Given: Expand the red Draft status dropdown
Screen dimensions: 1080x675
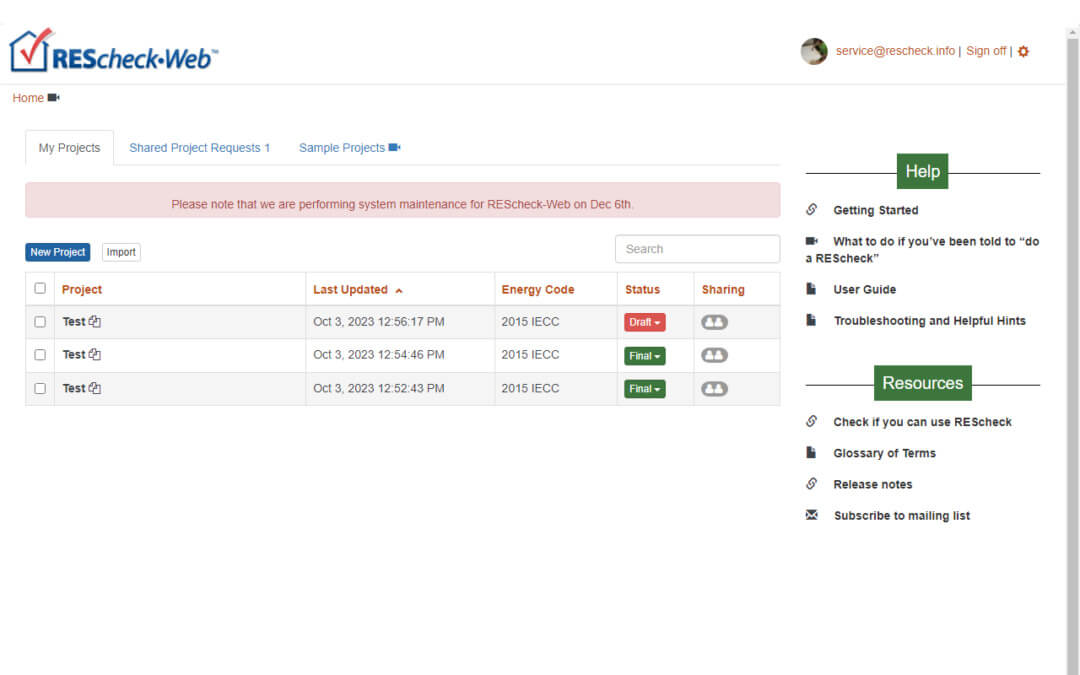Looking at the screenshot, I should pyautogui.click(x=644, y=323).
